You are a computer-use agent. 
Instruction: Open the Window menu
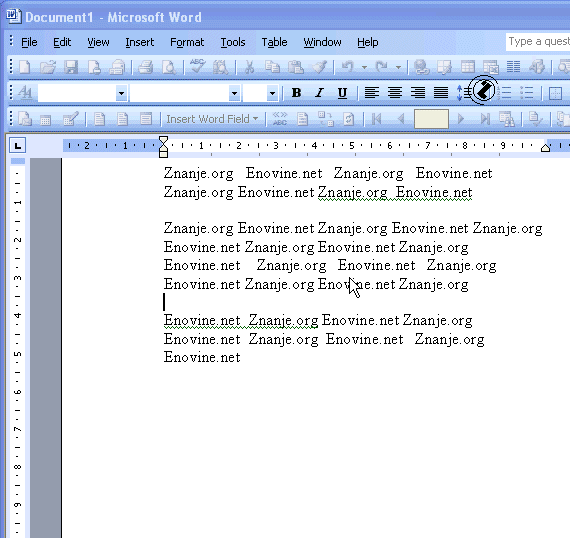322,43
